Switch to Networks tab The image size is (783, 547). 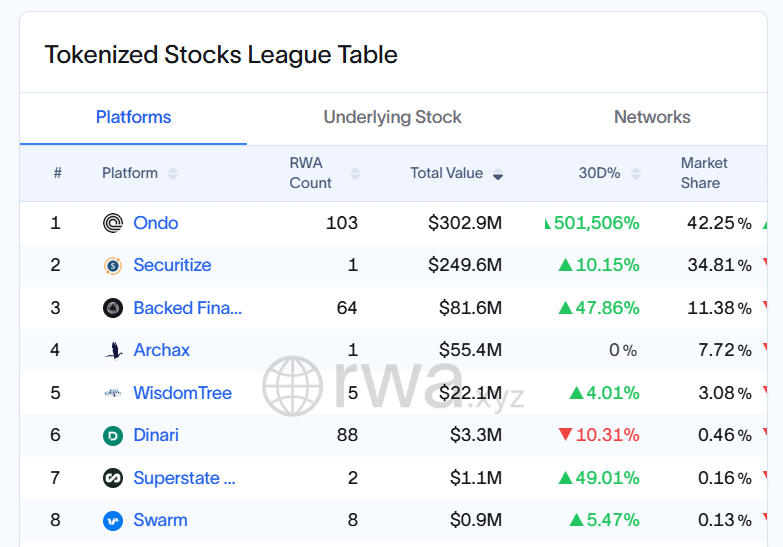pos(652,117)
